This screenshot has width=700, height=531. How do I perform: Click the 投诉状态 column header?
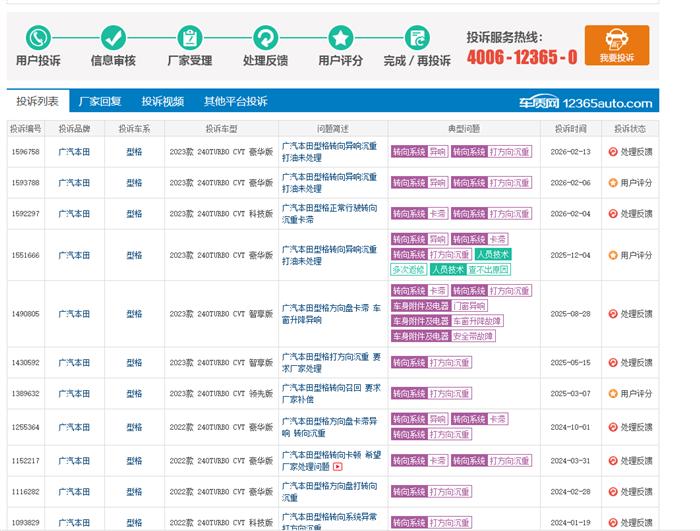pos(630,129)
